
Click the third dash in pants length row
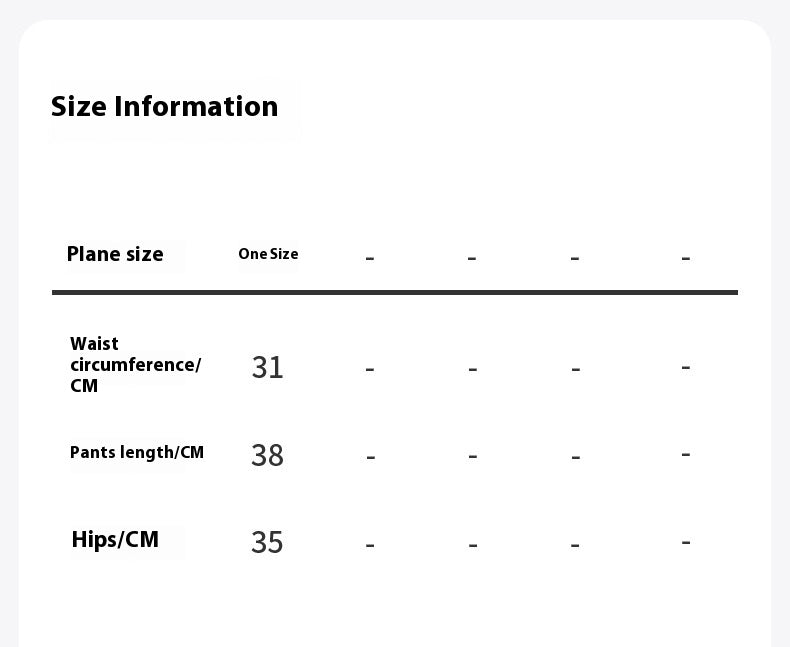[576, 456]
